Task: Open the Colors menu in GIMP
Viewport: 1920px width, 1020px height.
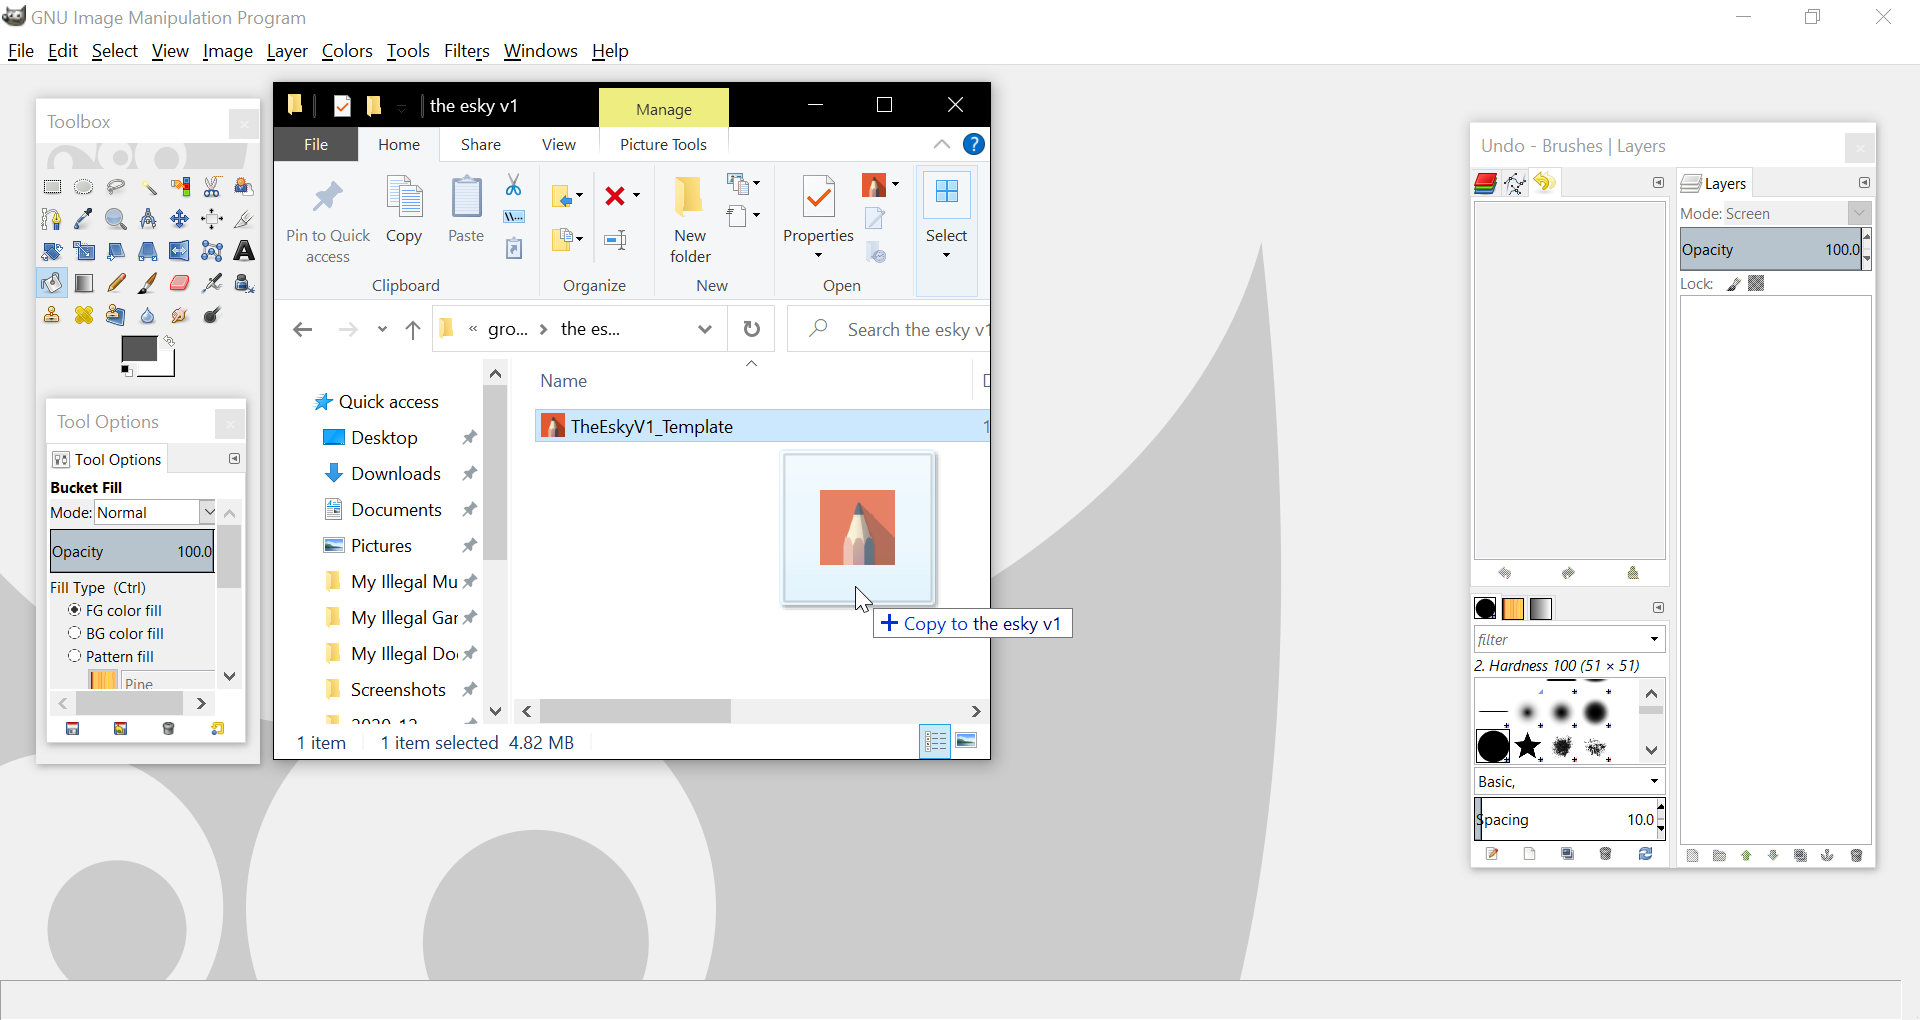Action: (x=347, y=51)
